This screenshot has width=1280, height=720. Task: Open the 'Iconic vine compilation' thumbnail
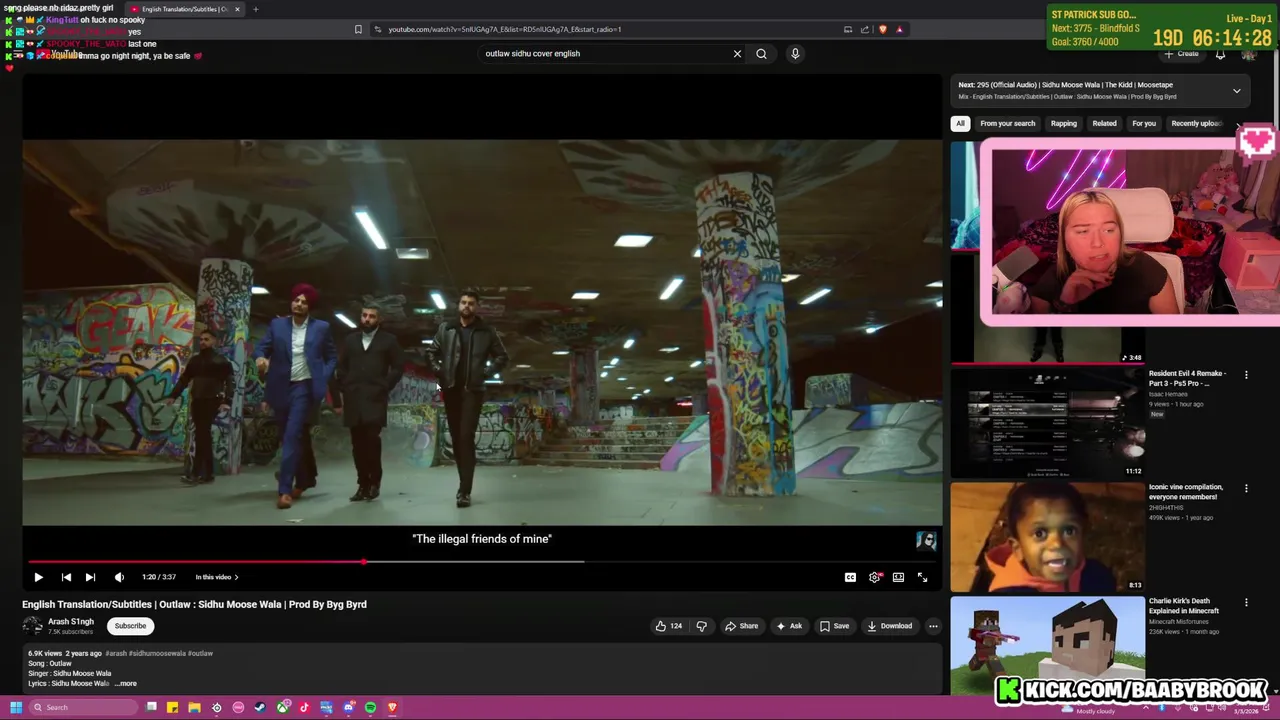tap(1047, 537)
